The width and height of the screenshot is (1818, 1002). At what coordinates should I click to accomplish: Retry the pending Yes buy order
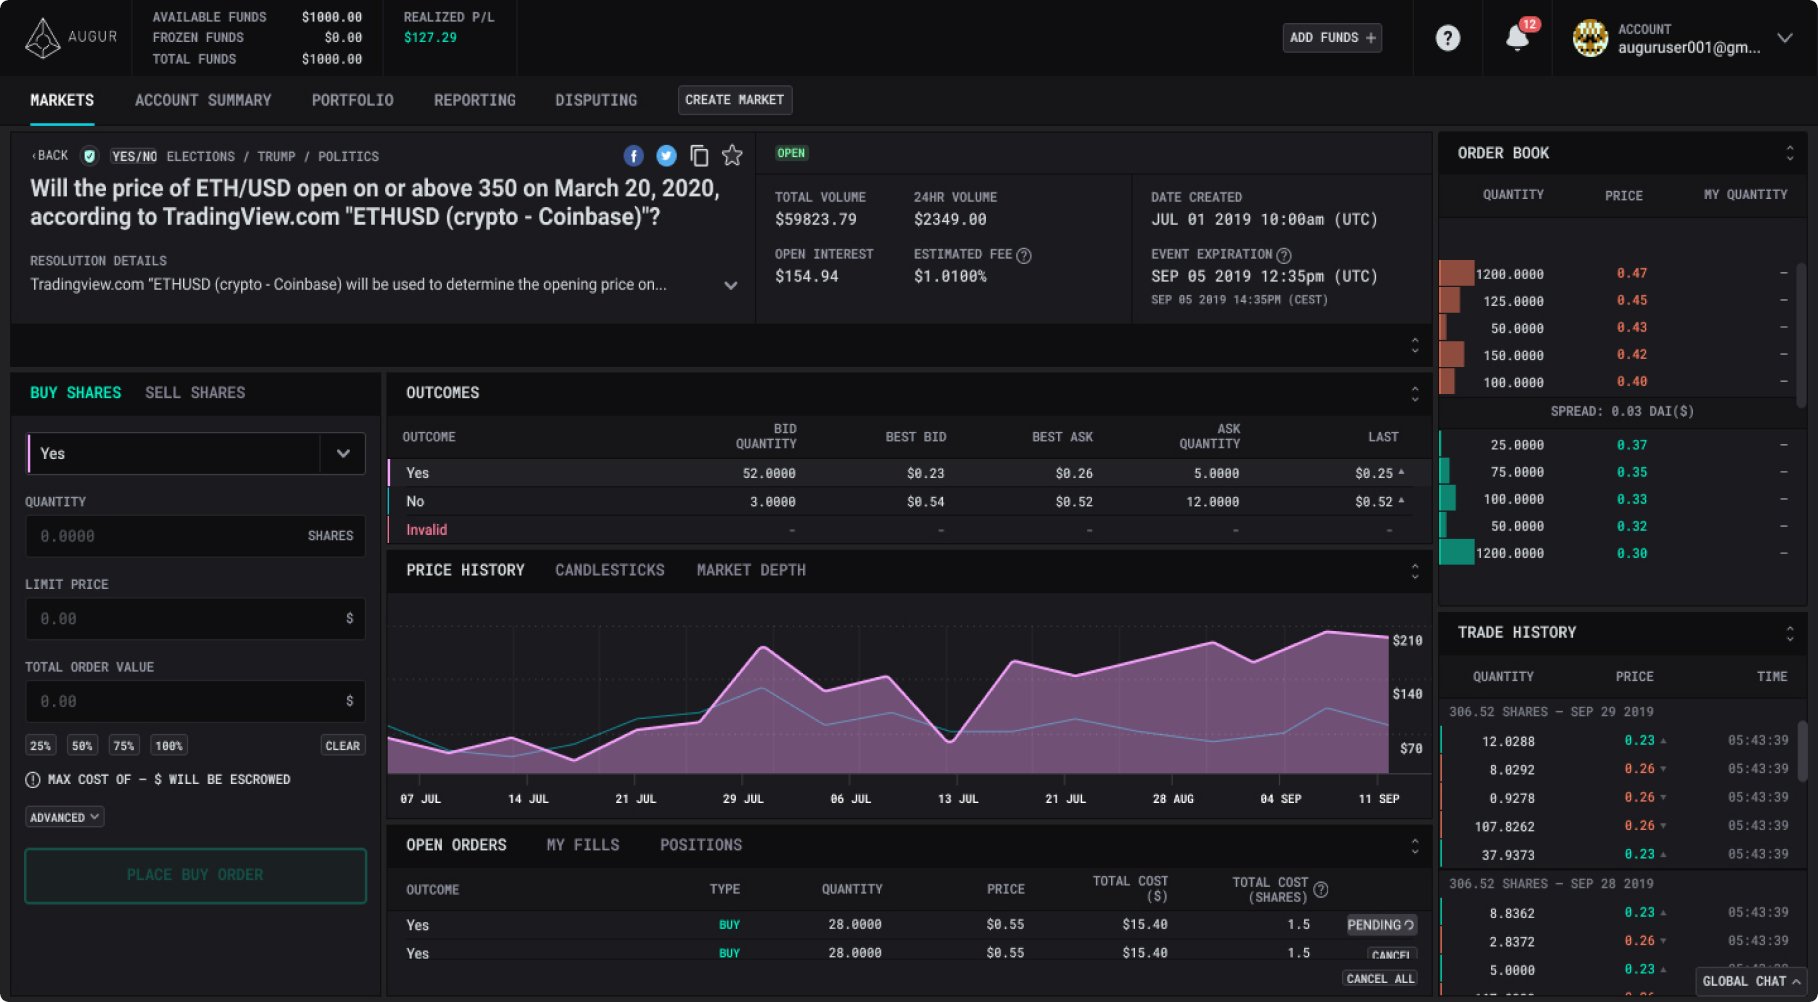click(x=1406, y=925)
